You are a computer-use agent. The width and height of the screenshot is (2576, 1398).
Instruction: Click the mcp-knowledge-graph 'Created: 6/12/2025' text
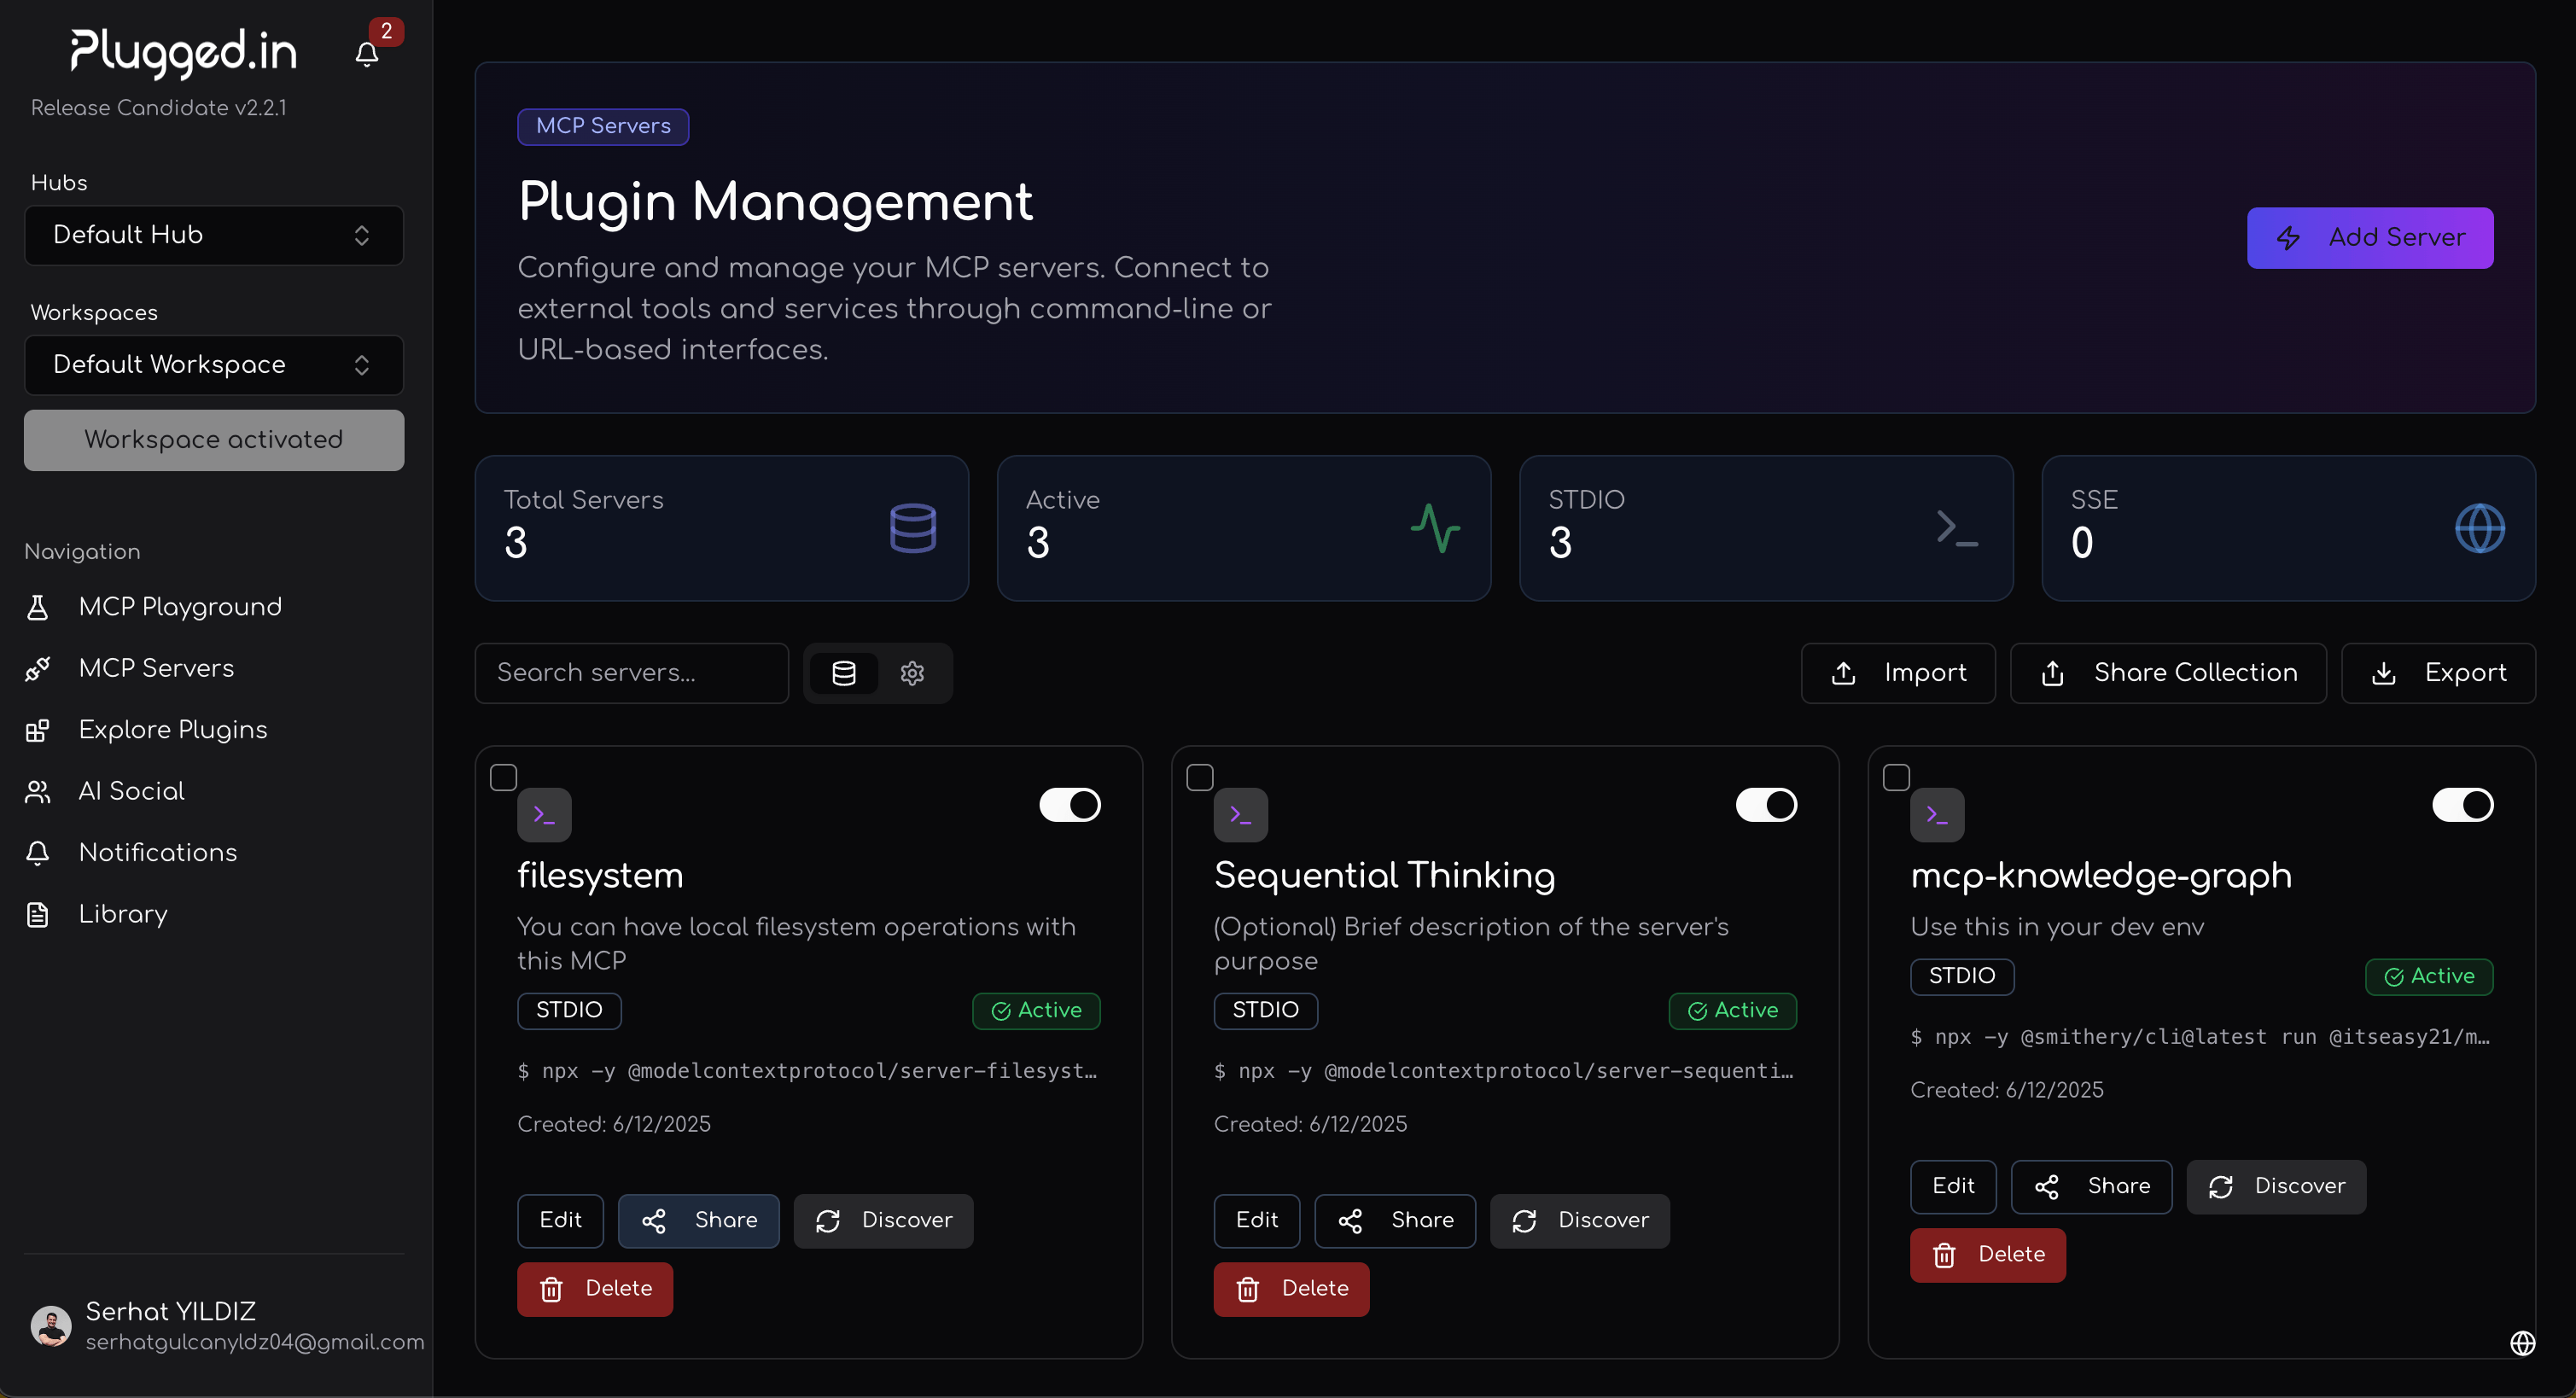[x=2007, y=1091]
